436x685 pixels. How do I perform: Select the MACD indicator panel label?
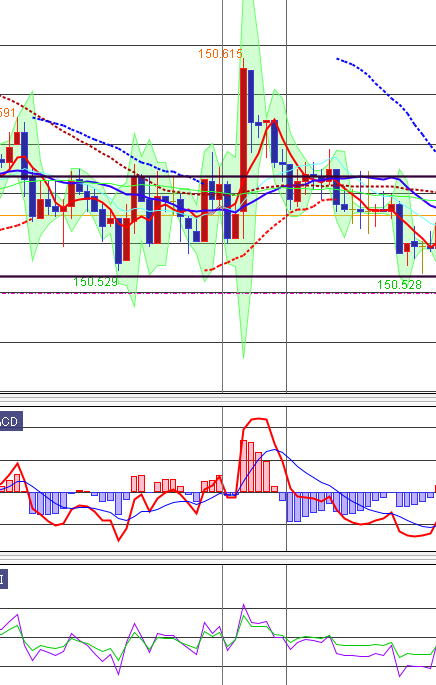[11, 422]
